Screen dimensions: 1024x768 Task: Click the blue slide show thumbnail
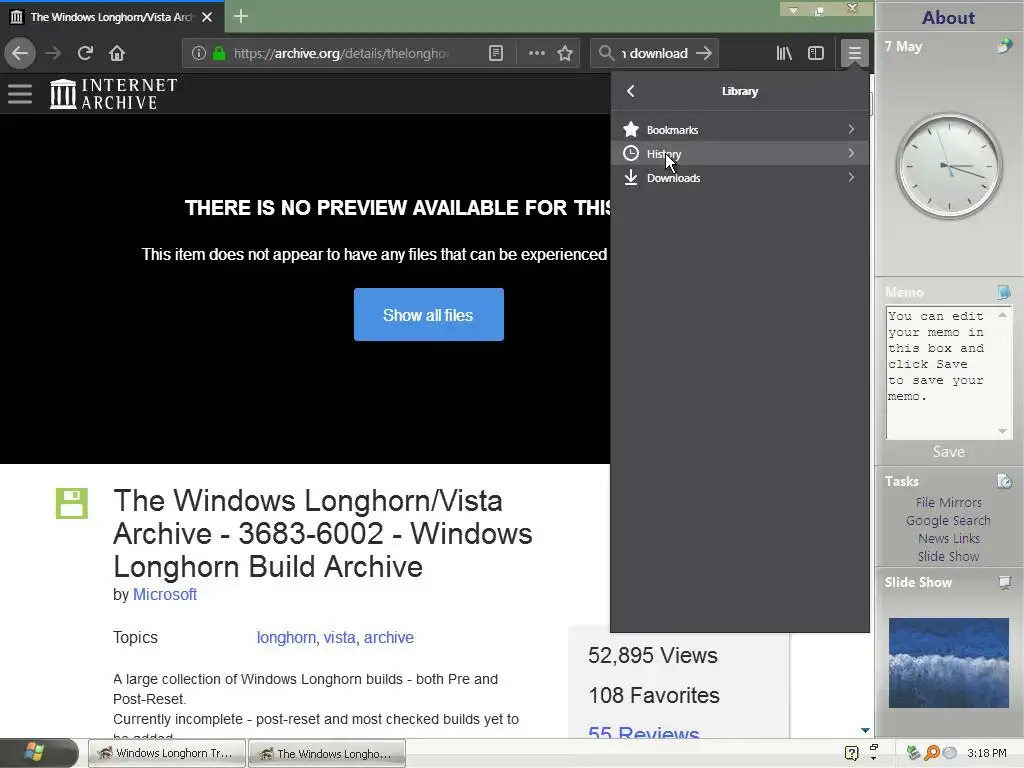(948, 663)
